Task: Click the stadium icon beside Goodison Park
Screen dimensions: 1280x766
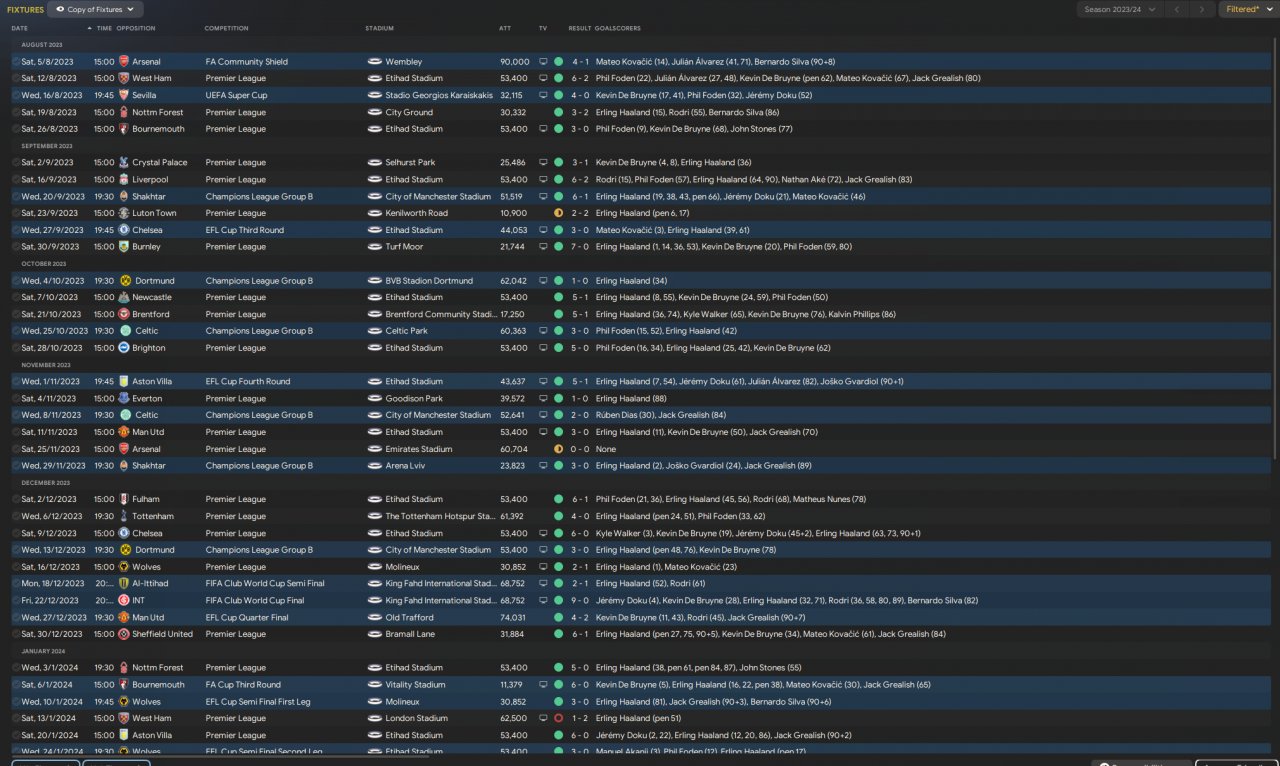Action: click(x=375, y=398)
